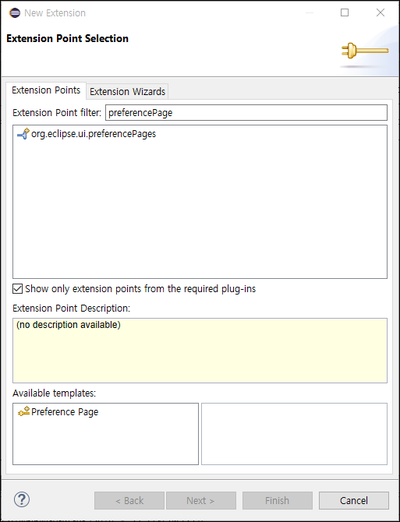Viewport: 400px width, 522px height.
Task: Click into the Extension Point filter field
Action: (246, 113)
